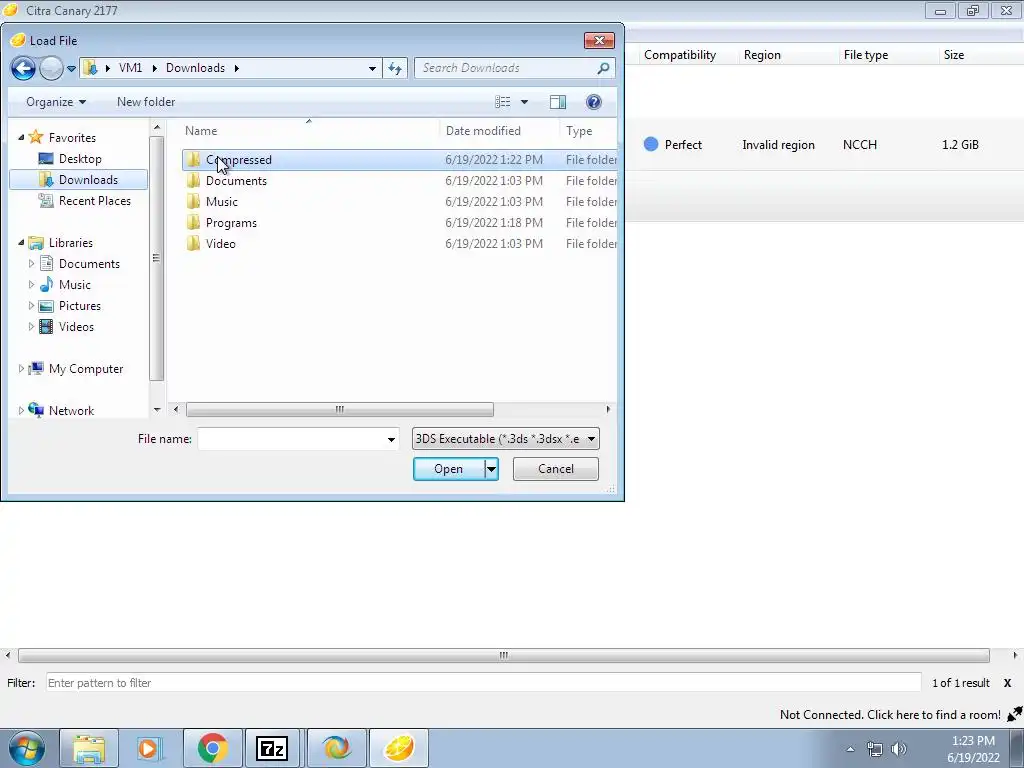Click the file list scroll right arrow
The image size is (1024, 768).
tap(608, 409)
